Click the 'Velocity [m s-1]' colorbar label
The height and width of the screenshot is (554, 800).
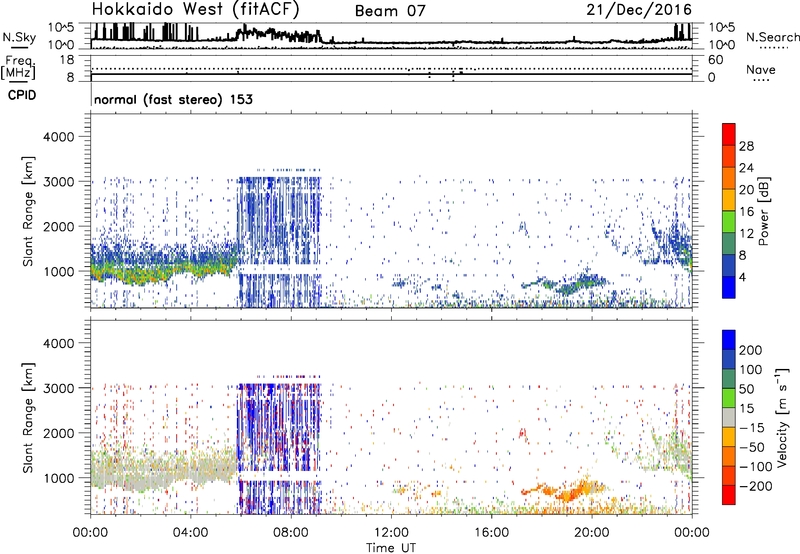(782, 417)
